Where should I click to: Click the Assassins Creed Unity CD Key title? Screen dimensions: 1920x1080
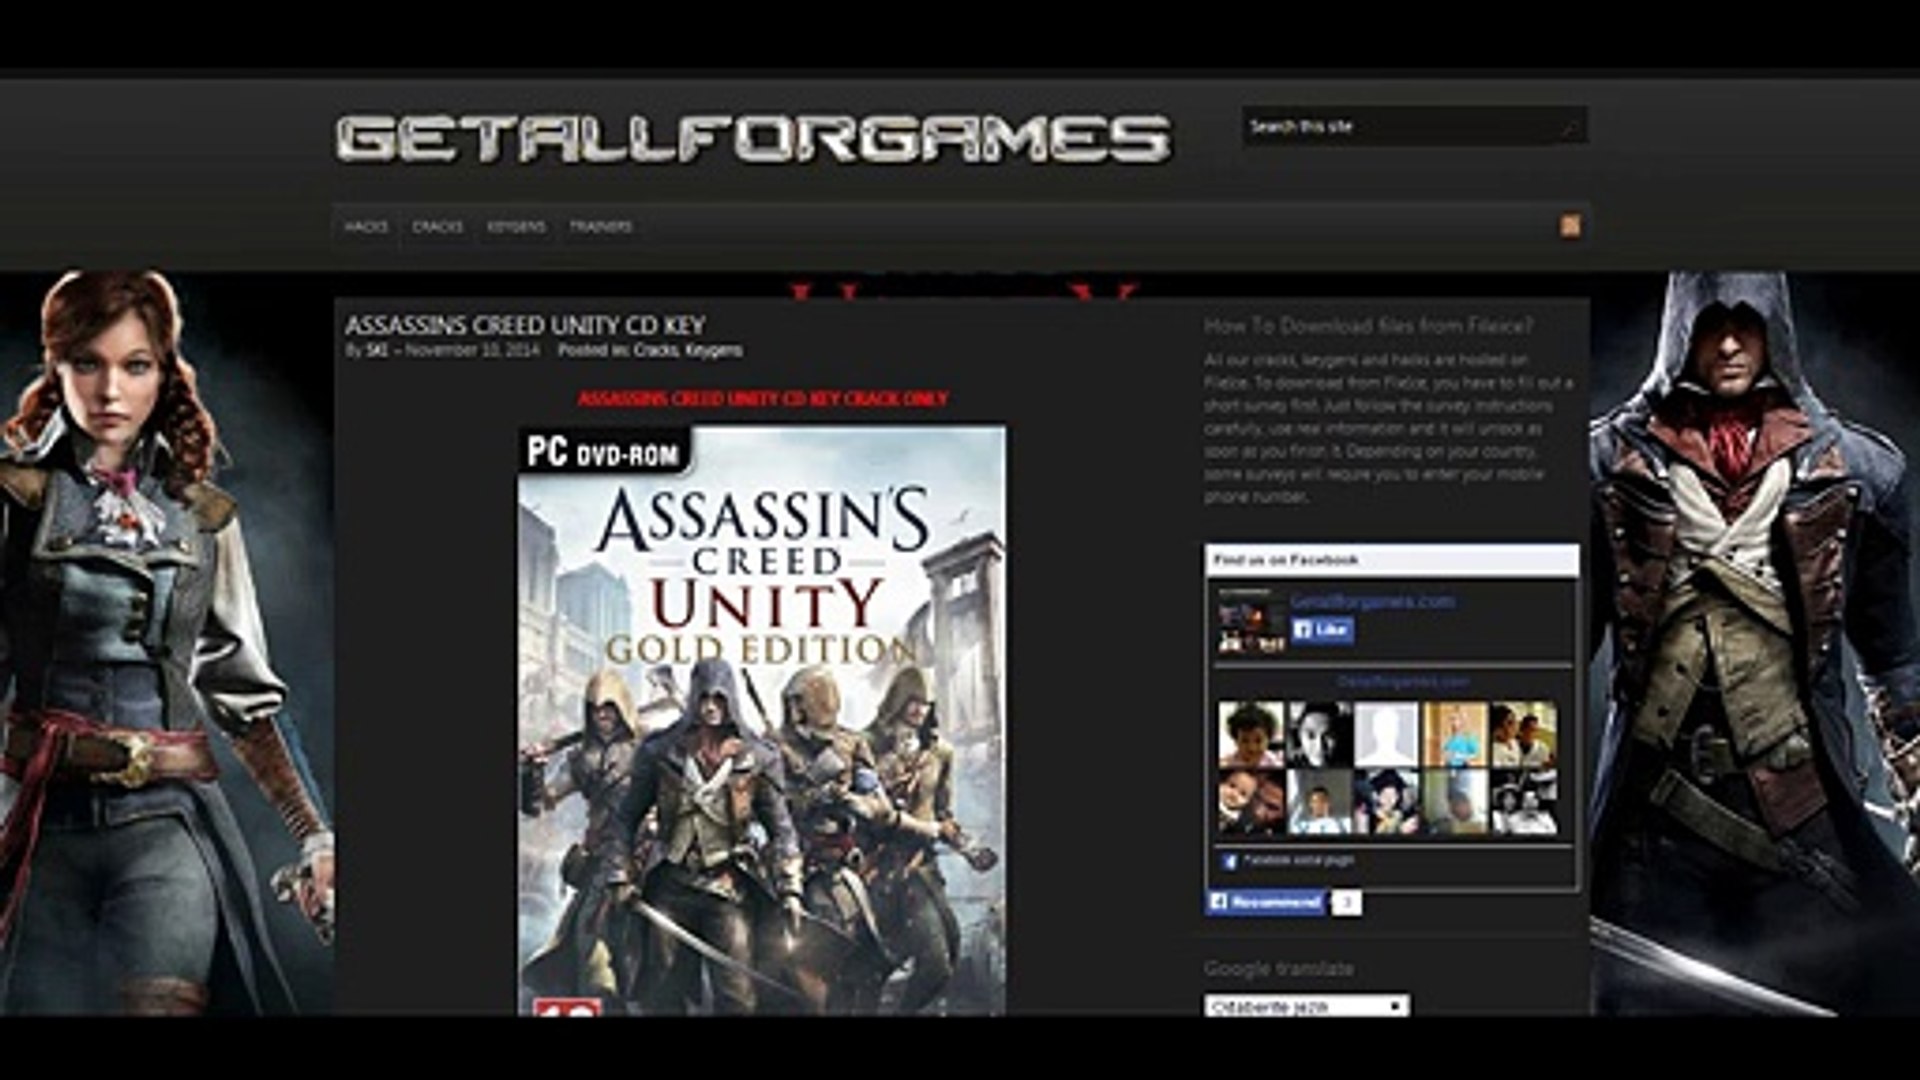[525, 325]
